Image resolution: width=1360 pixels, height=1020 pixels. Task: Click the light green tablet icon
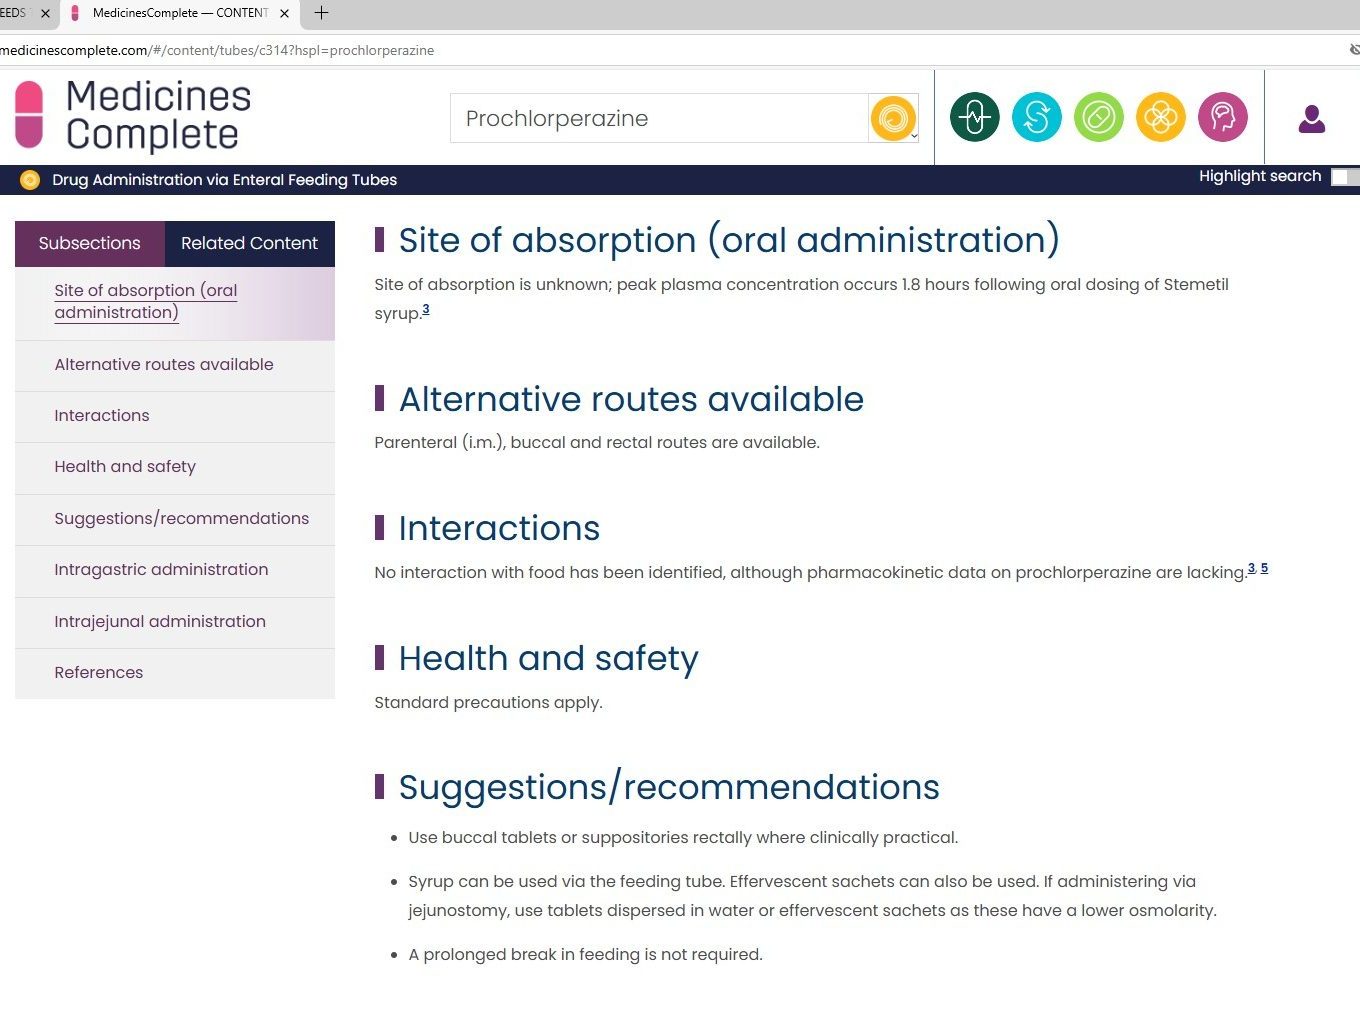coord(1098,118)
